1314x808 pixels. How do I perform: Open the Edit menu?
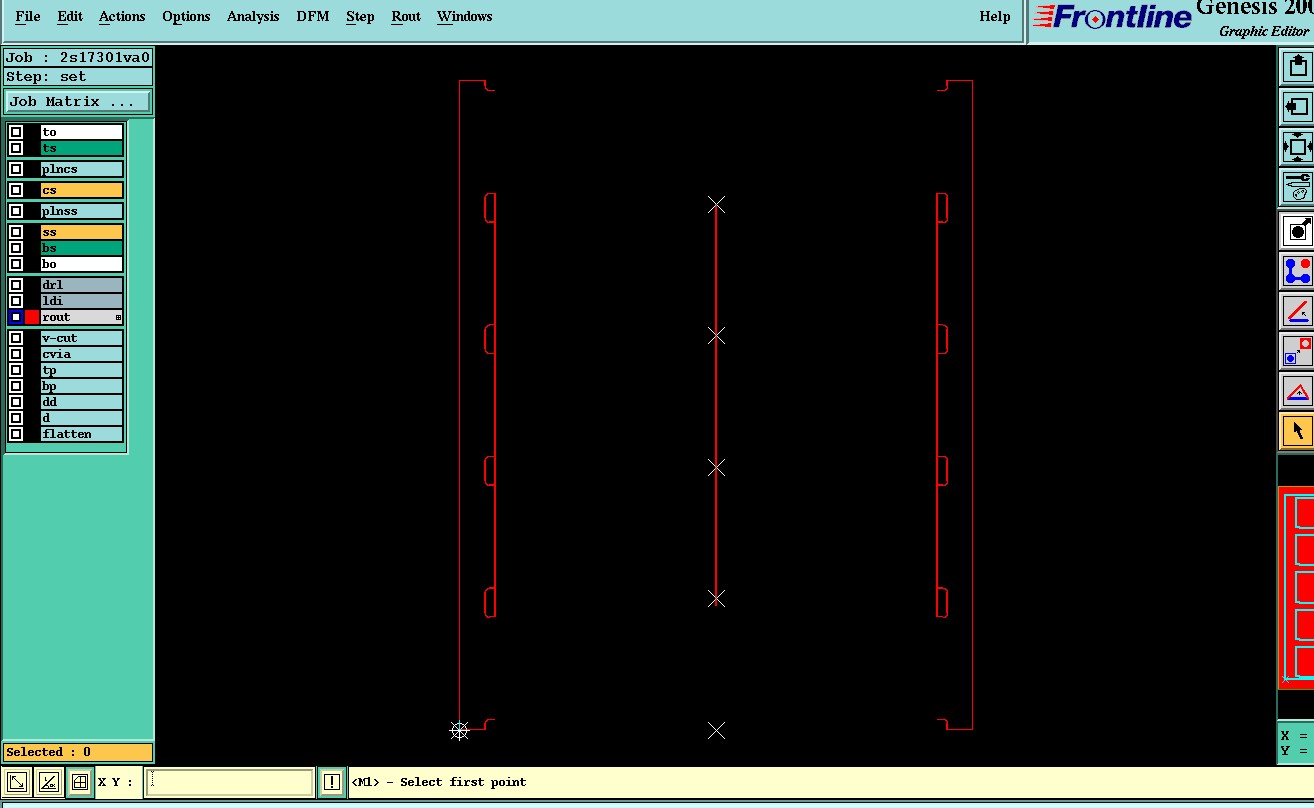pyautogui.click(x=70, y=16)
